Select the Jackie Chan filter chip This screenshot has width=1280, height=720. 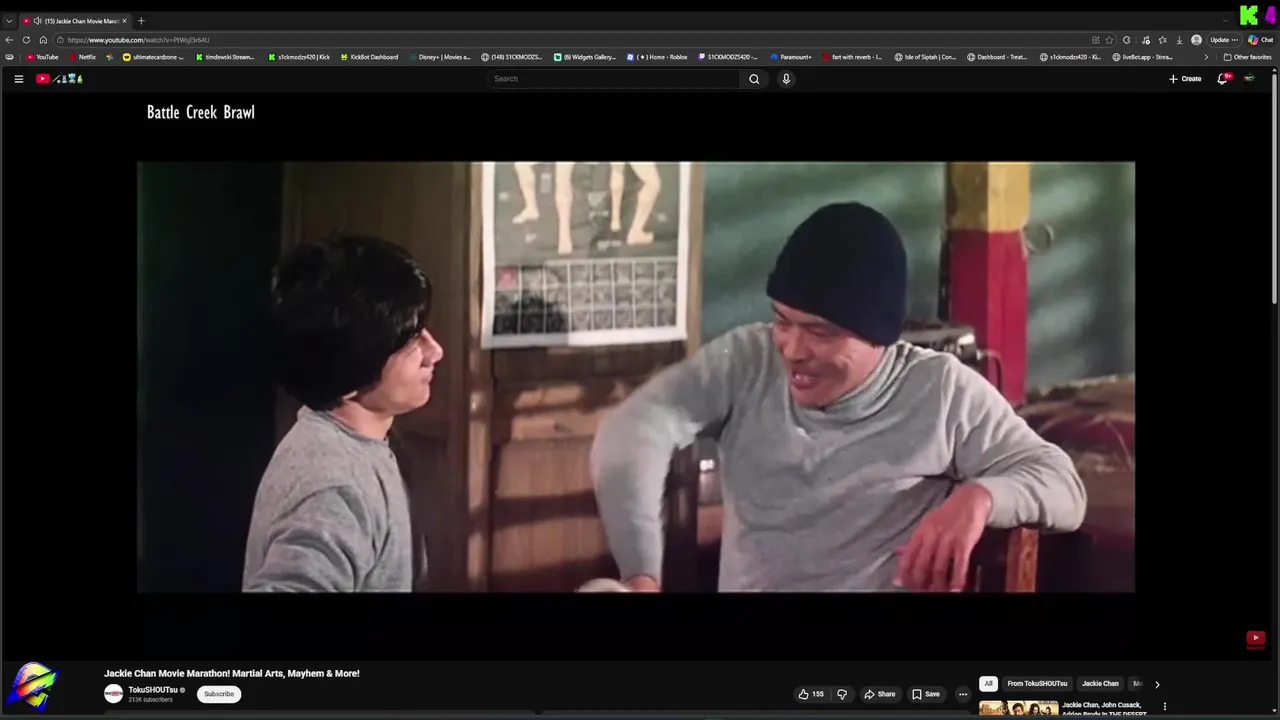click(x=1100, y=684)
